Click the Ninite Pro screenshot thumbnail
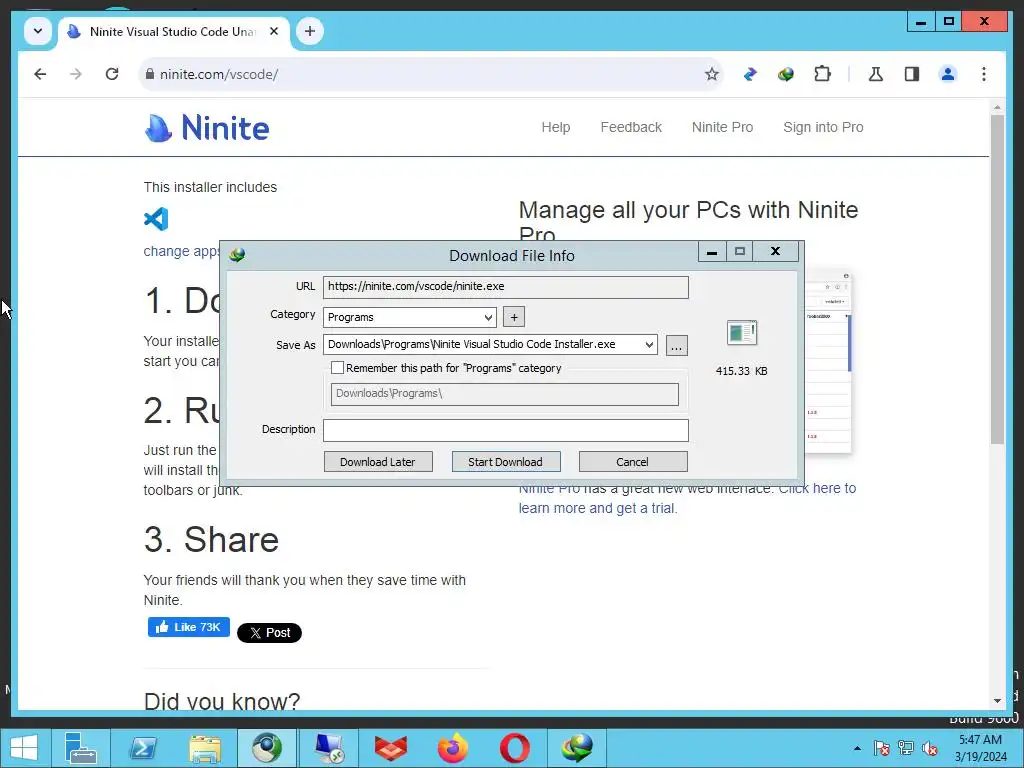The height and width of the screenshot is (768, 1024). tap(828, 361)
